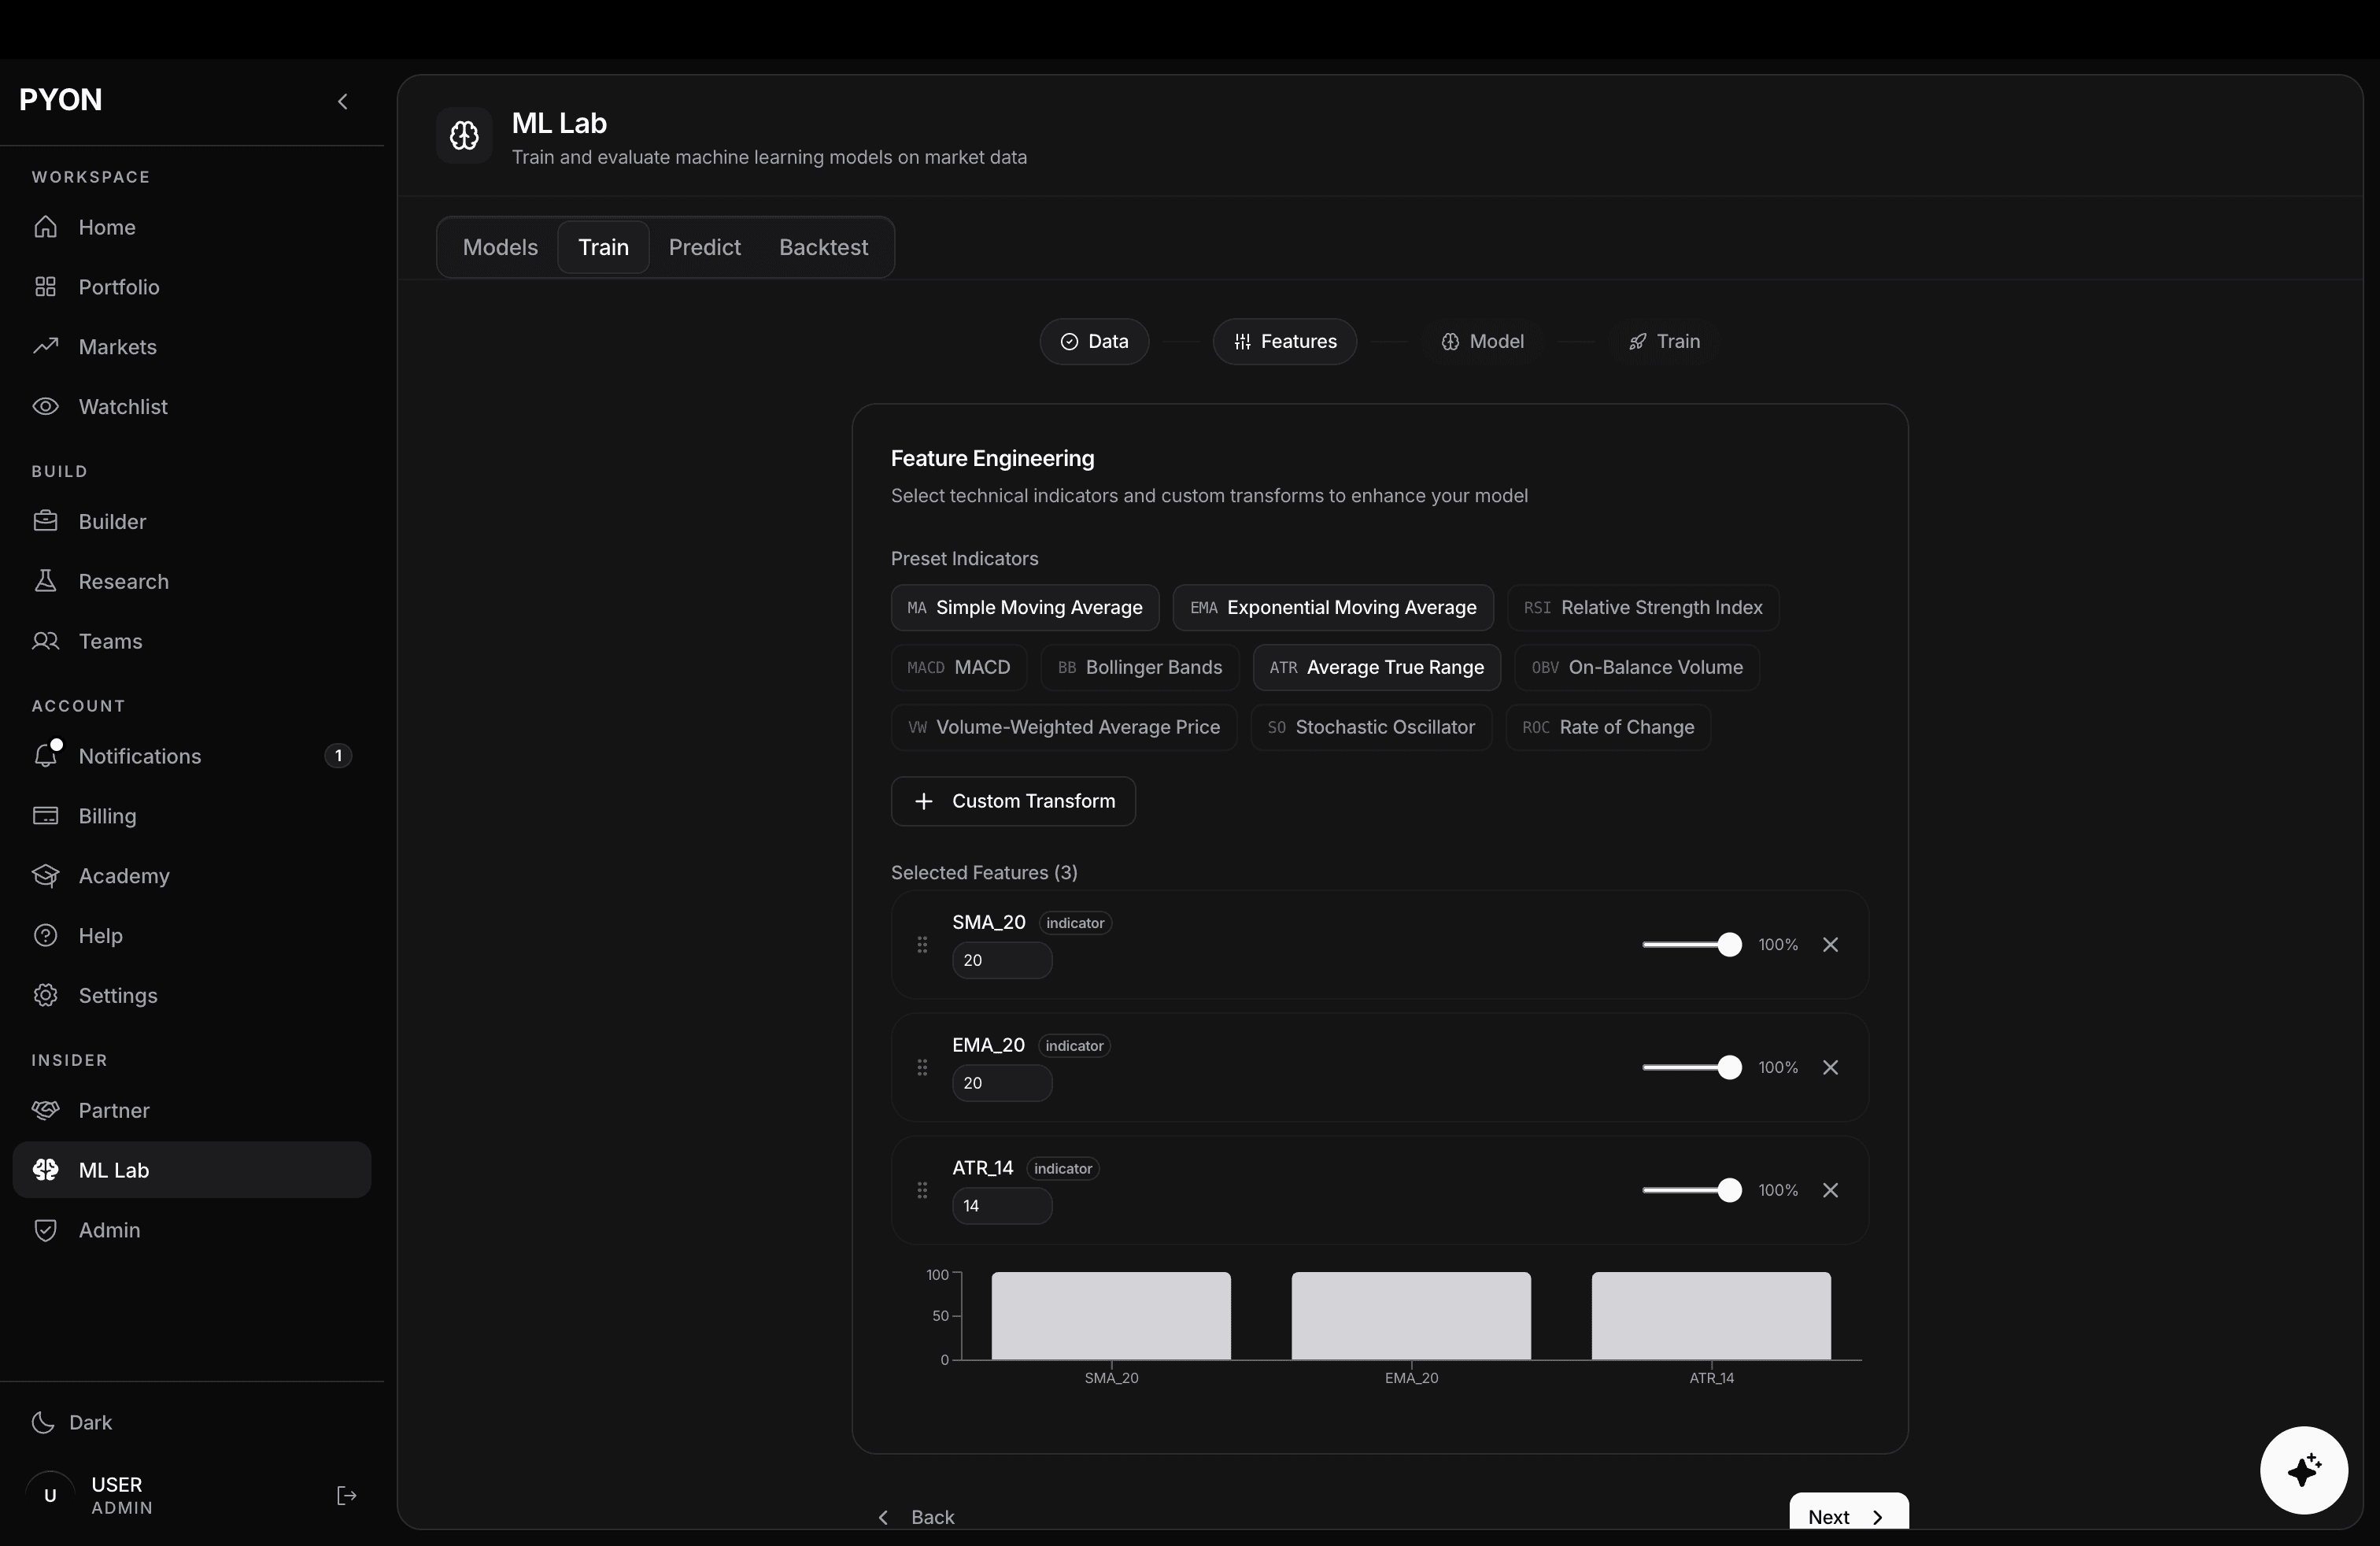
Task: Grab the drag handle for SMA_20
Action: point(922,945)
